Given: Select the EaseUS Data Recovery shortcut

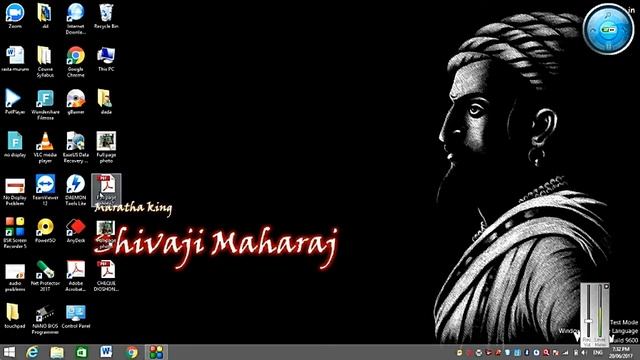Looking at the screenshot, I should tap(76, 147).
